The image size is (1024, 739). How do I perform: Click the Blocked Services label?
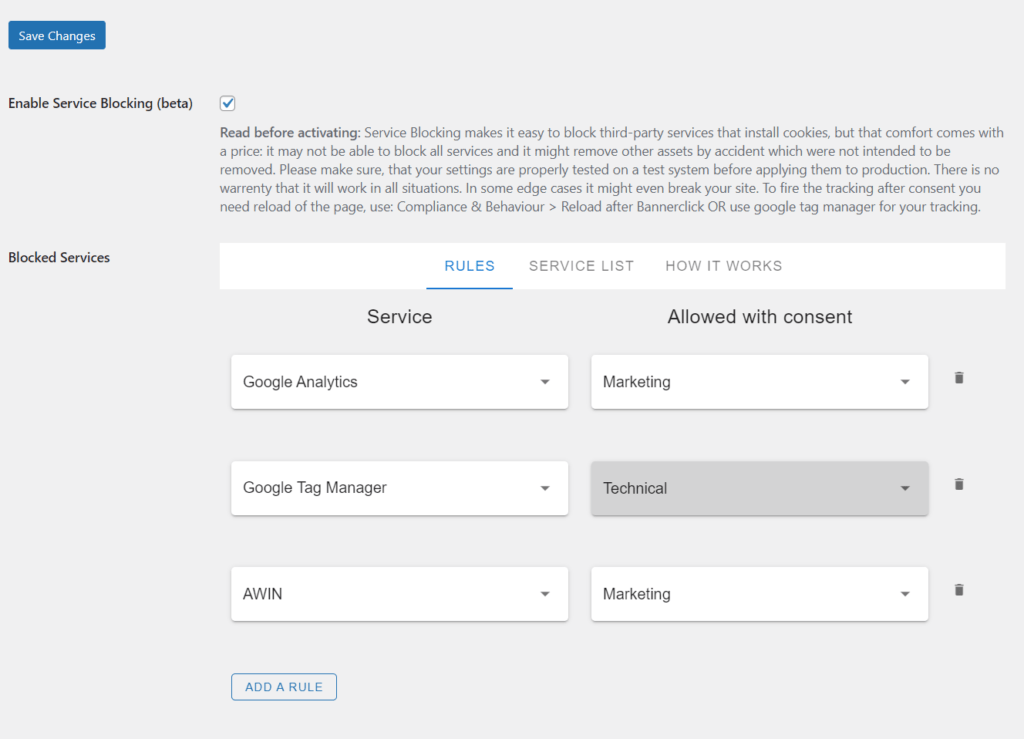point(59,257)
